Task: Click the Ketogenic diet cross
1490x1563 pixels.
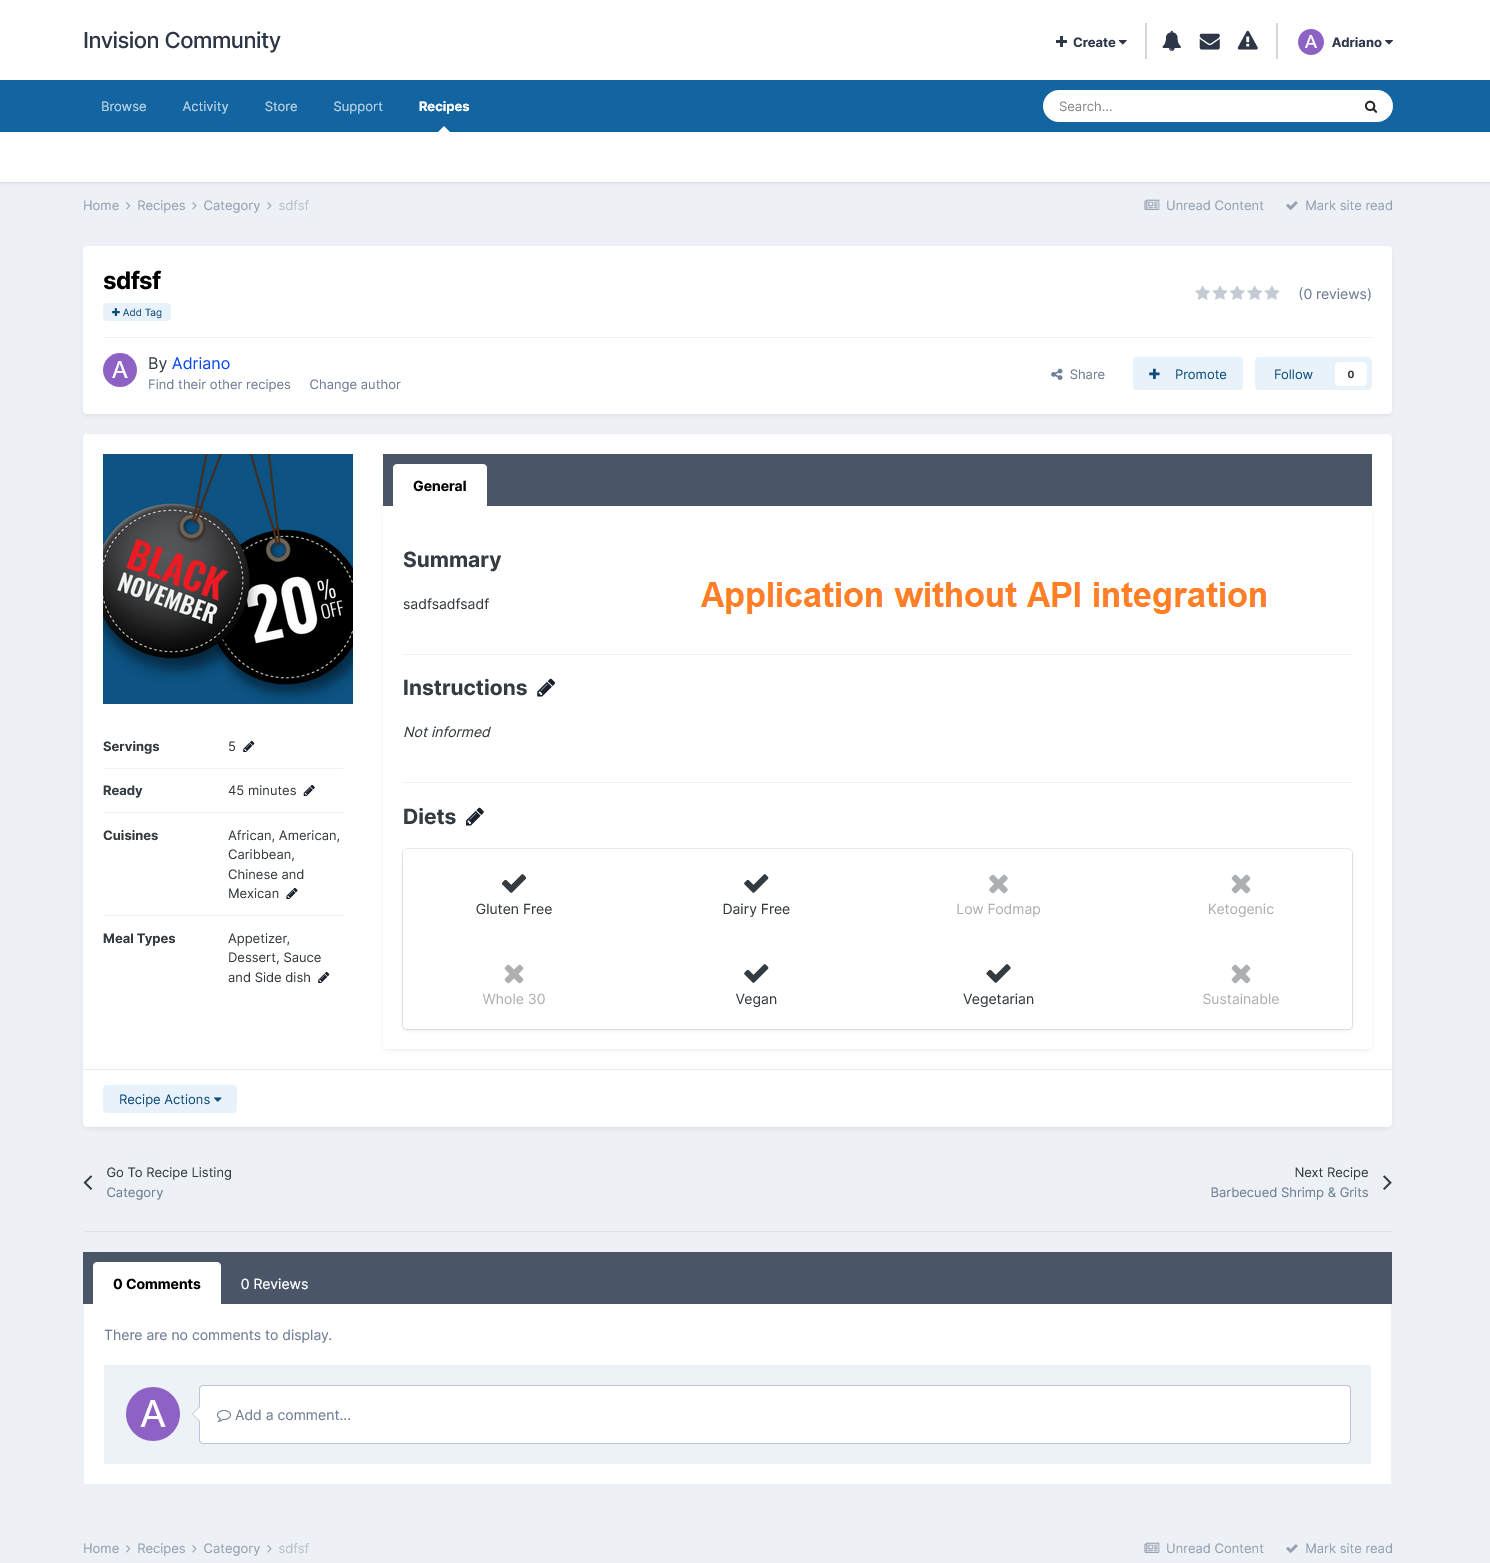Action: point(1240,884)
